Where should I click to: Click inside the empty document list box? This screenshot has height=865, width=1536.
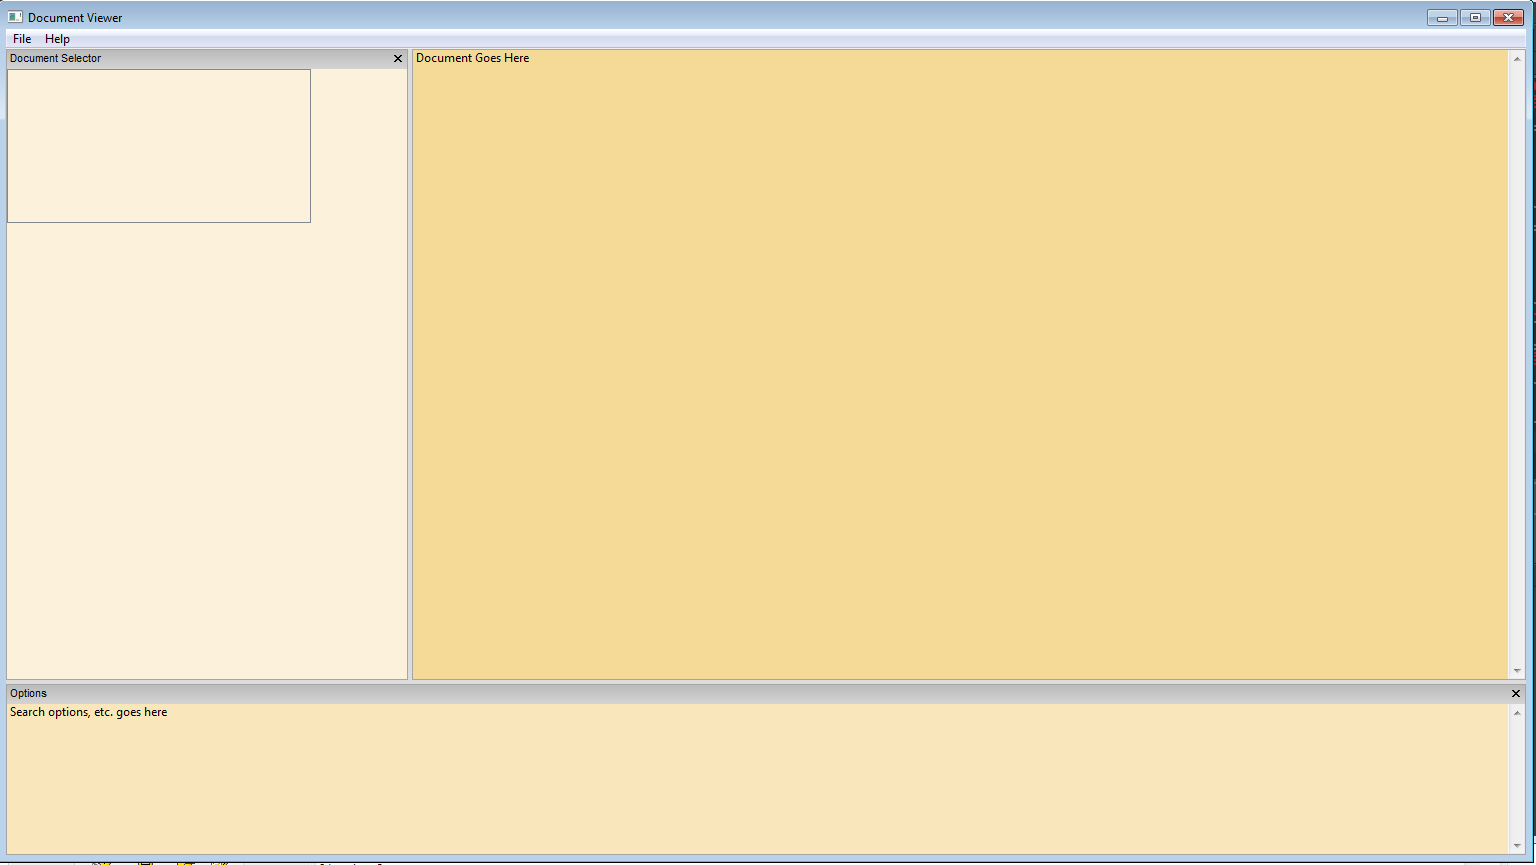tap(158, 146)
